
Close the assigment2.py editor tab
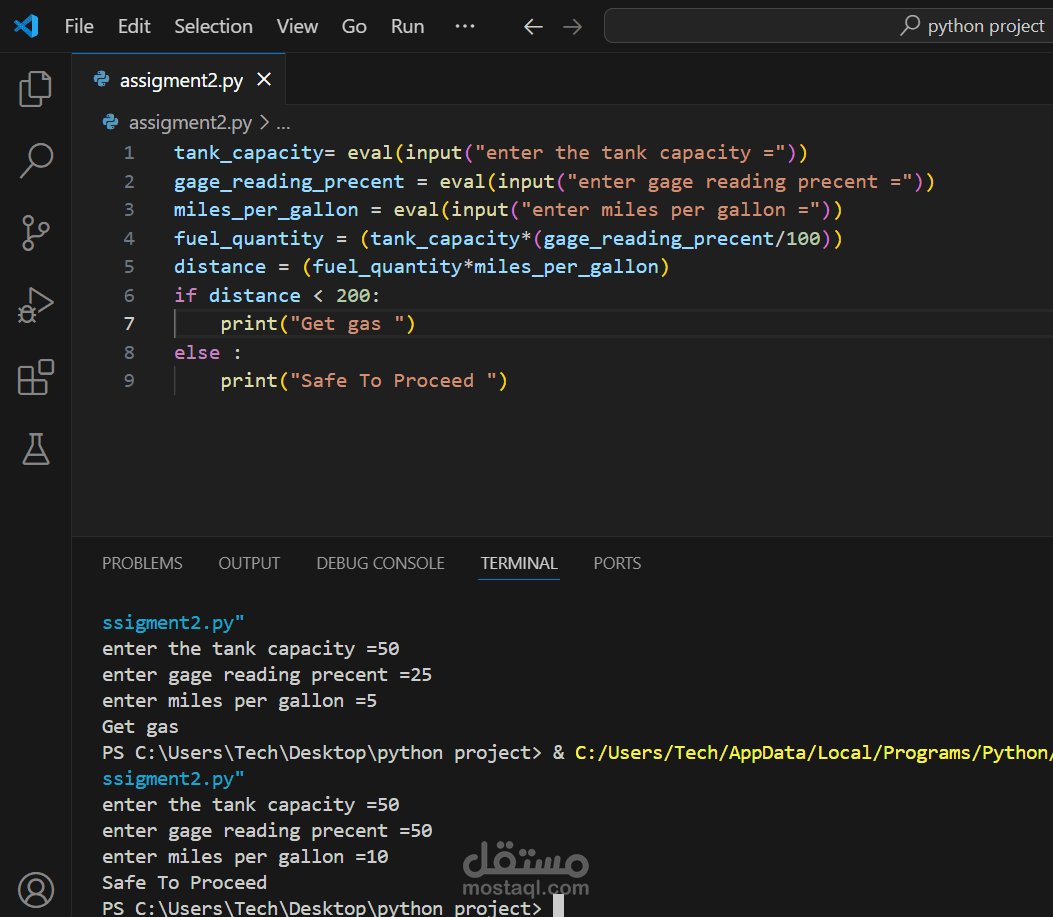(x=264, y=80)
